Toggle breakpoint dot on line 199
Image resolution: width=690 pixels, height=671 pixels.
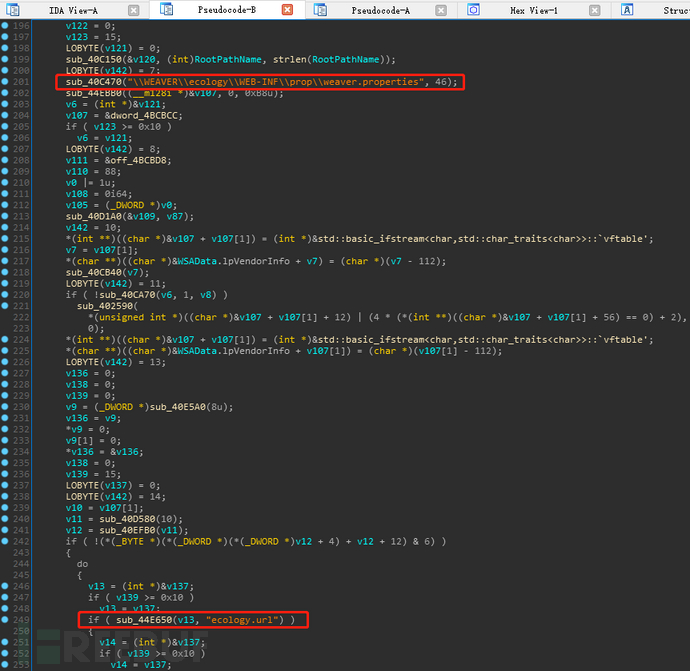click(x=5, y=59)
